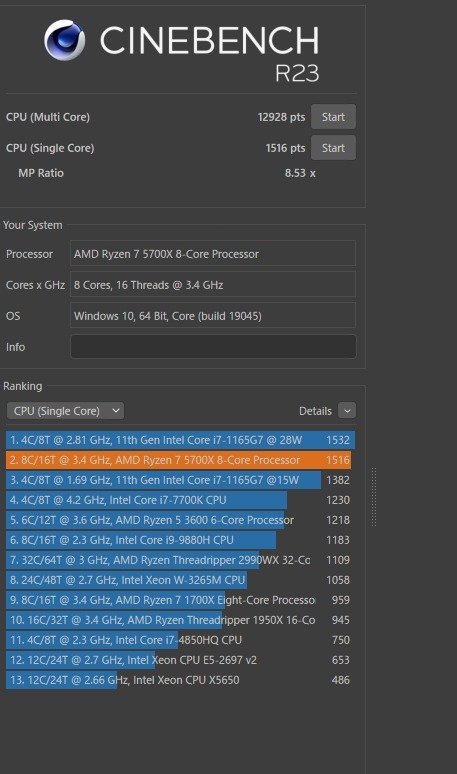Select the Threadripper 2990WX ranking row
457x774 pixels.
pyautogui.click(x=180, y=560)
